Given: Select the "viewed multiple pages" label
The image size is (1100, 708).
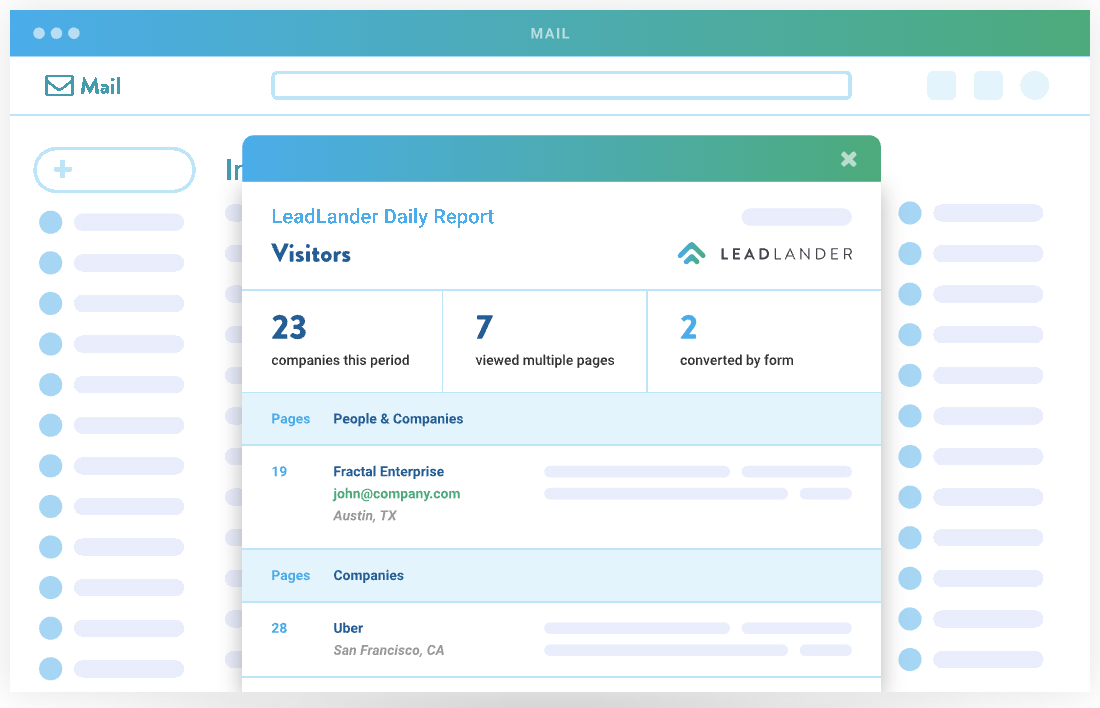Looking at the screenshot, I should click(544, 360).
